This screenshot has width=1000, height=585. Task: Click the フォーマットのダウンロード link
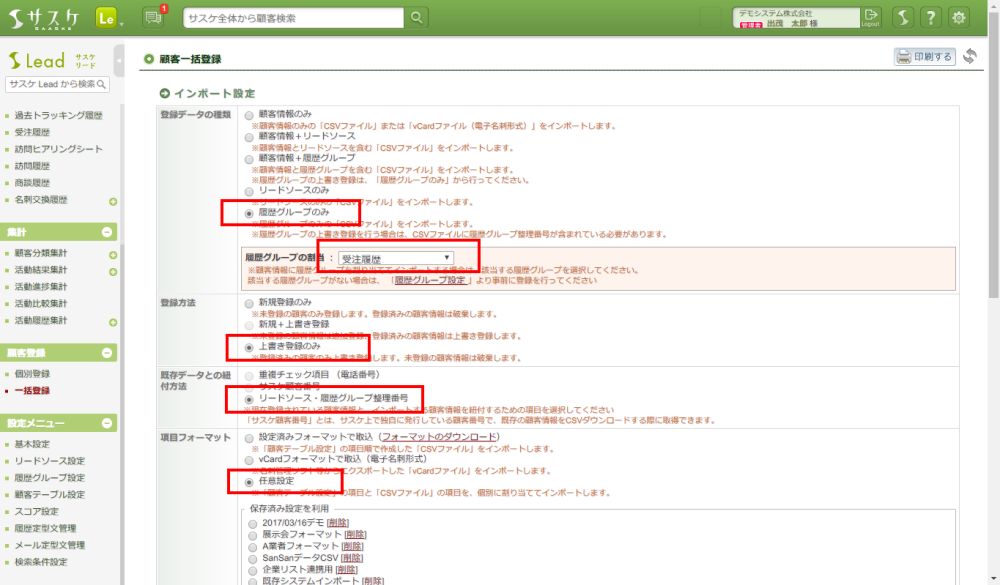[x=439, y=437]
